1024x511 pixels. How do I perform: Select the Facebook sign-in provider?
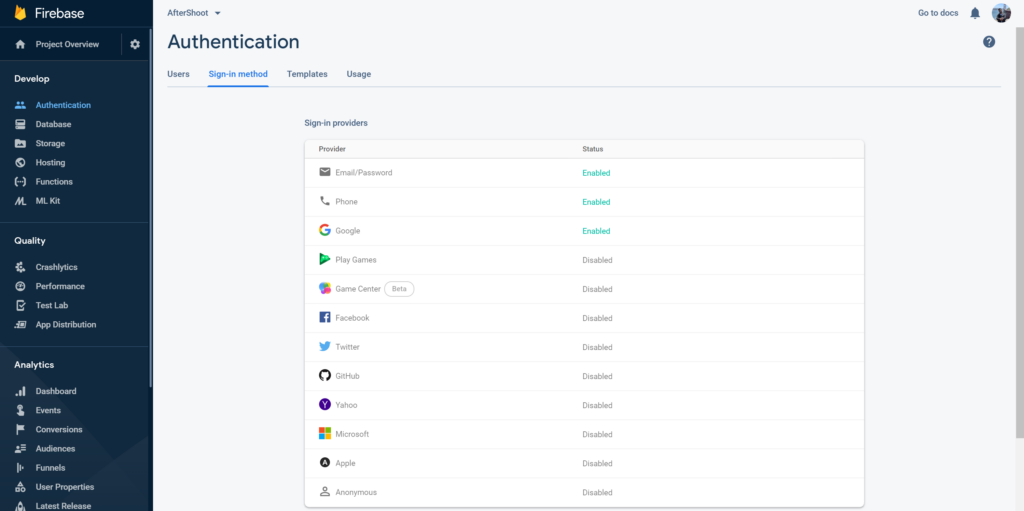pos(584,318)
